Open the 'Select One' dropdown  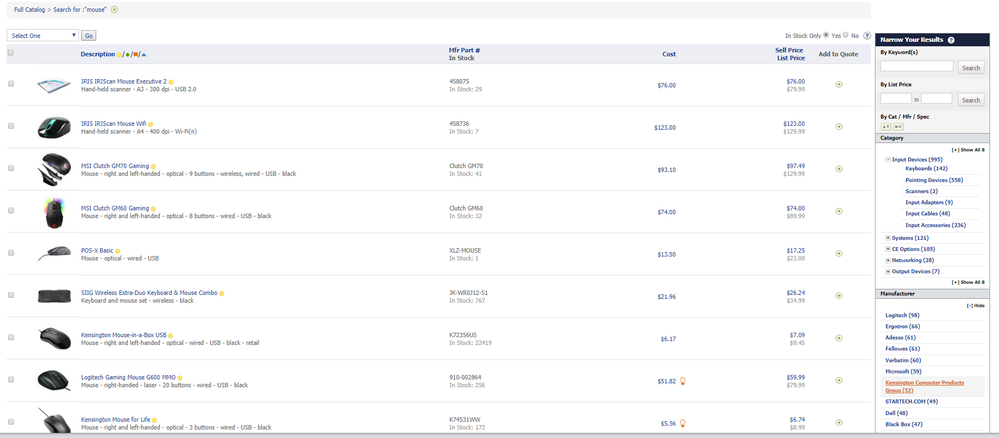pos(42,35)
